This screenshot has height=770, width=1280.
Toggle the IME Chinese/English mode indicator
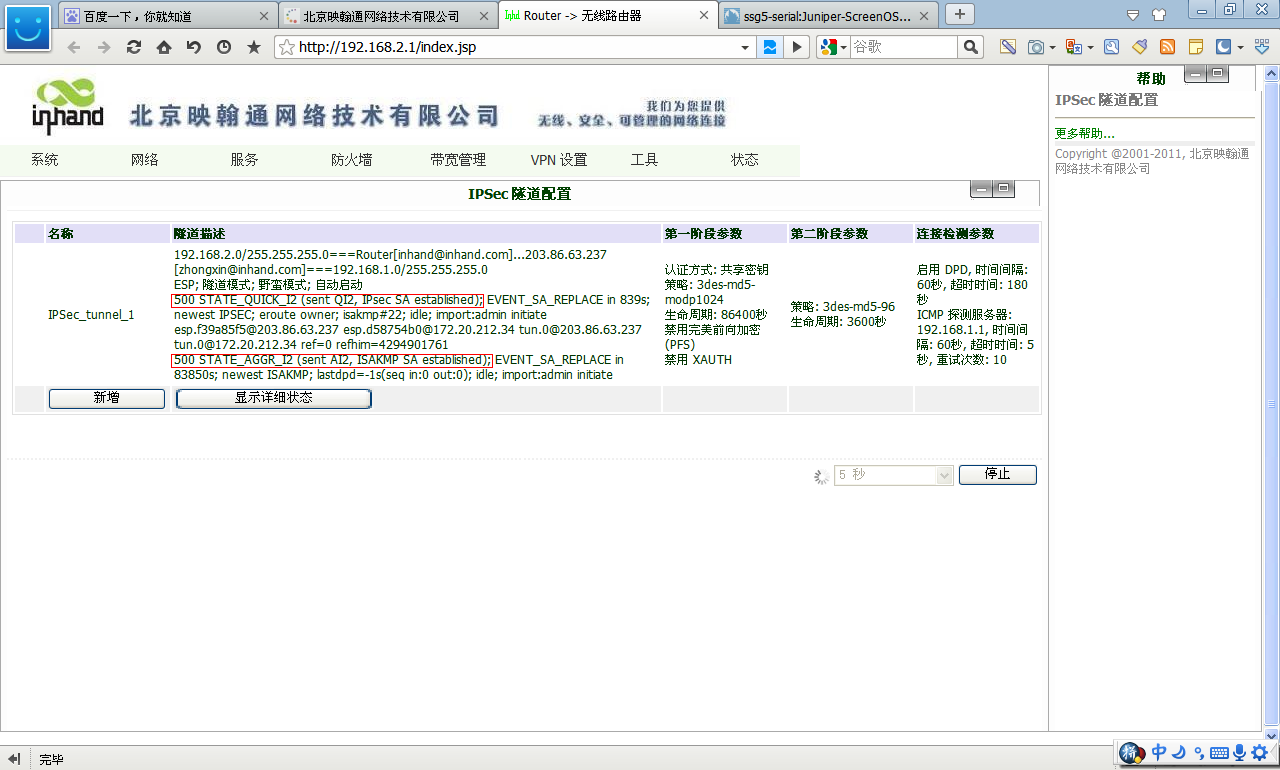1159,752
